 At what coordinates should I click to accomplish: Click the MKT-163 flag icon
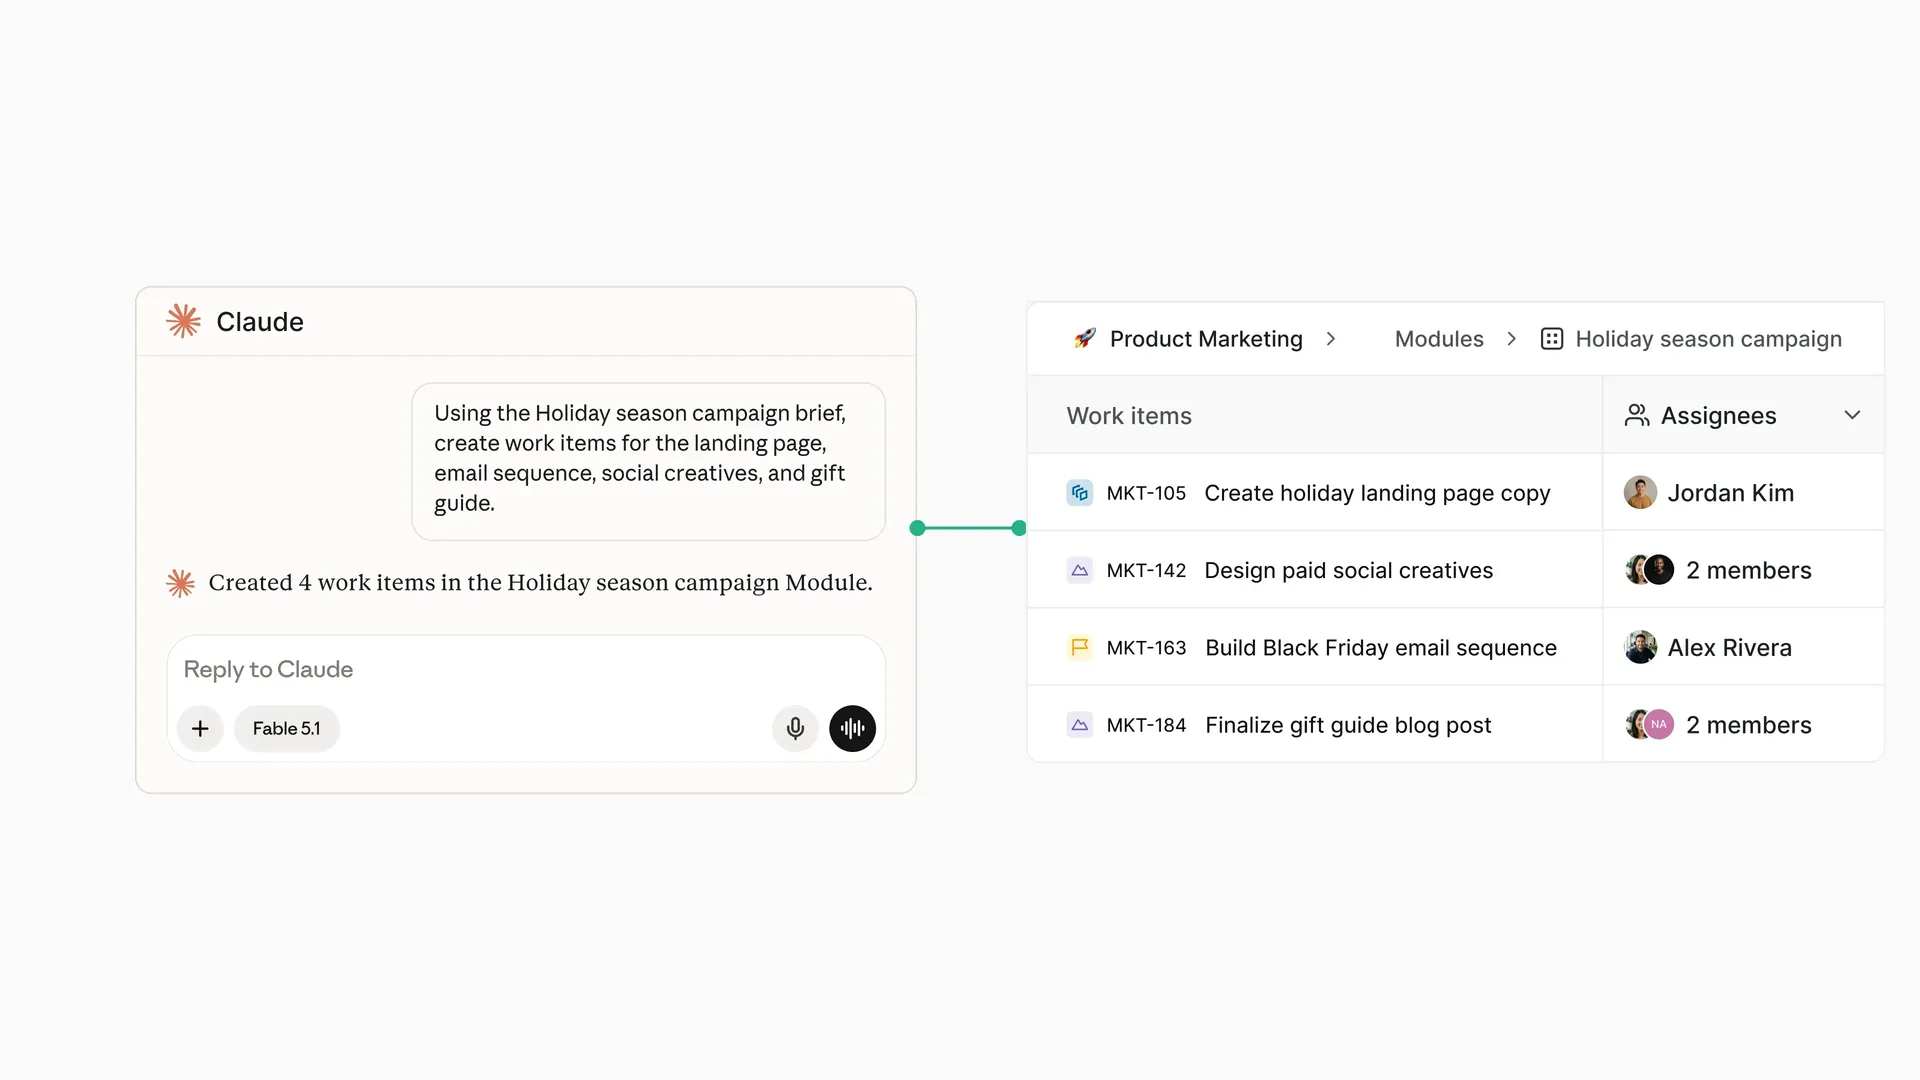point(1079,648)
